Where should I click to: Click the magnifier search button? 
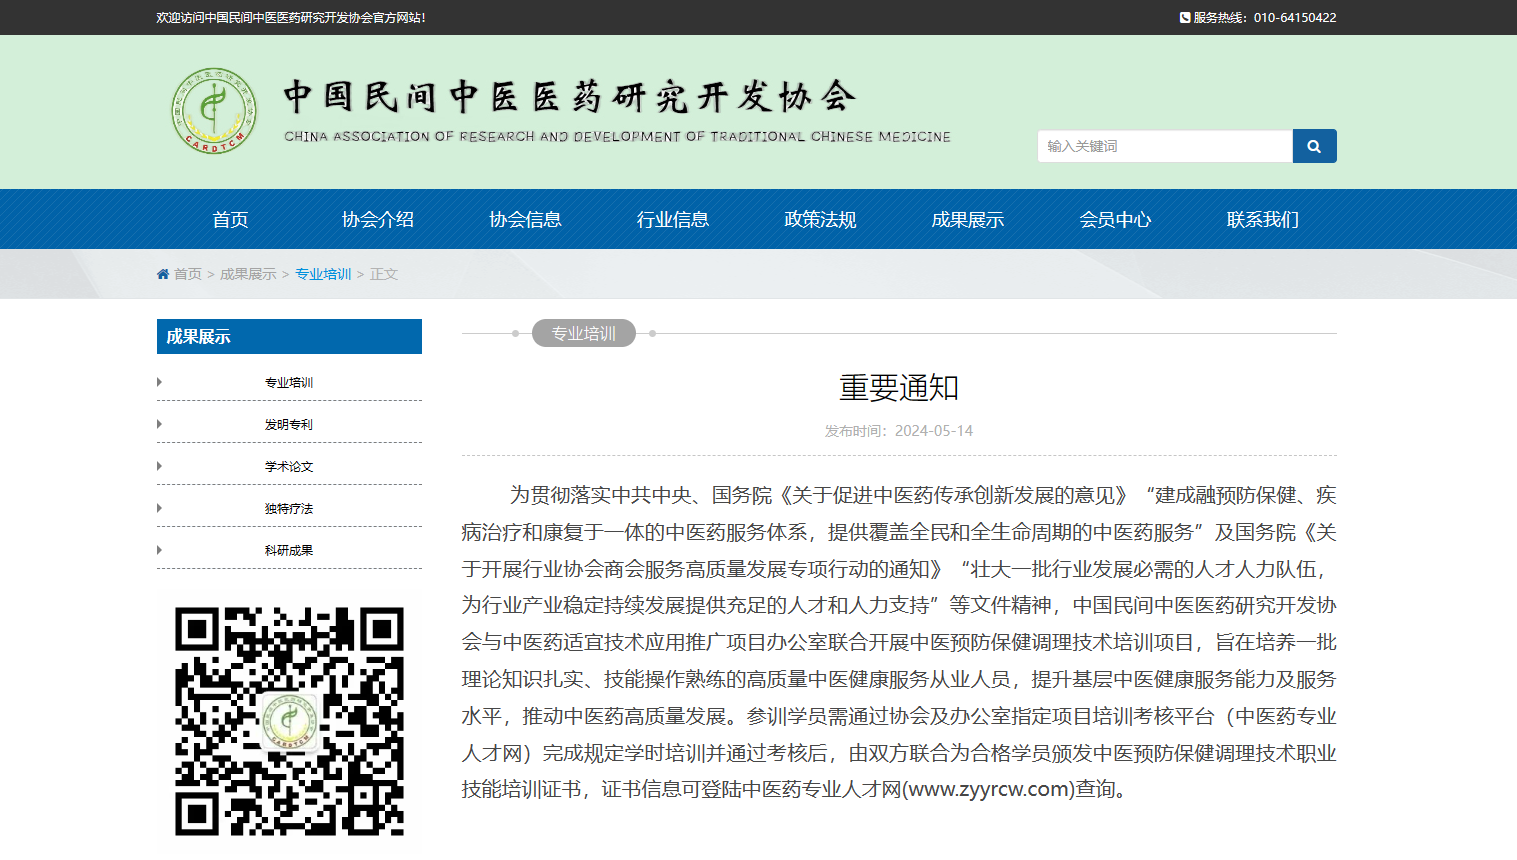(1314, 146)
